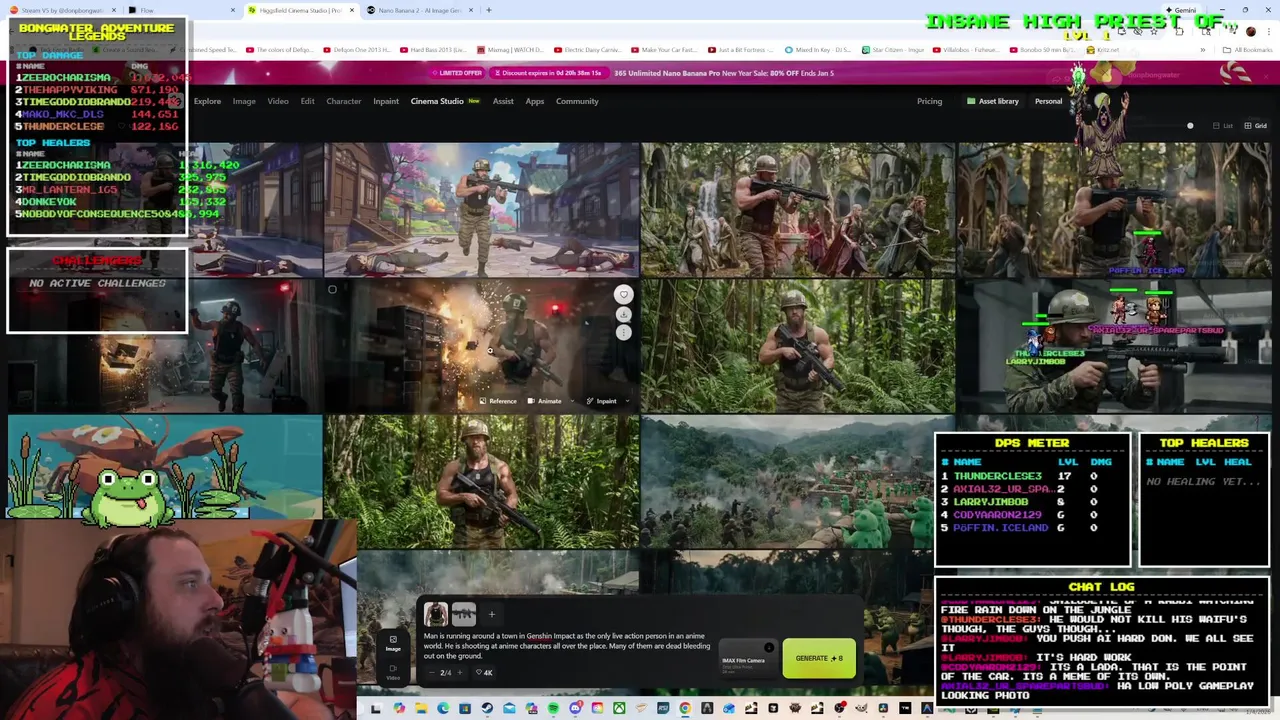Add another reference image with plus
1280x720 pixels.
[491, 613]
